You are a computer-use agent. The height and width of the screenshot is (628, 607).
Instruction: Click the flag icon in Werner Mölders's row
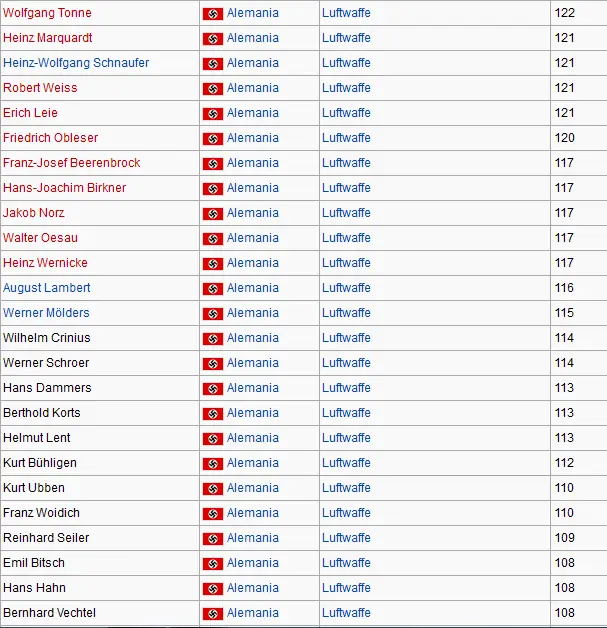(x=213, y=314)
